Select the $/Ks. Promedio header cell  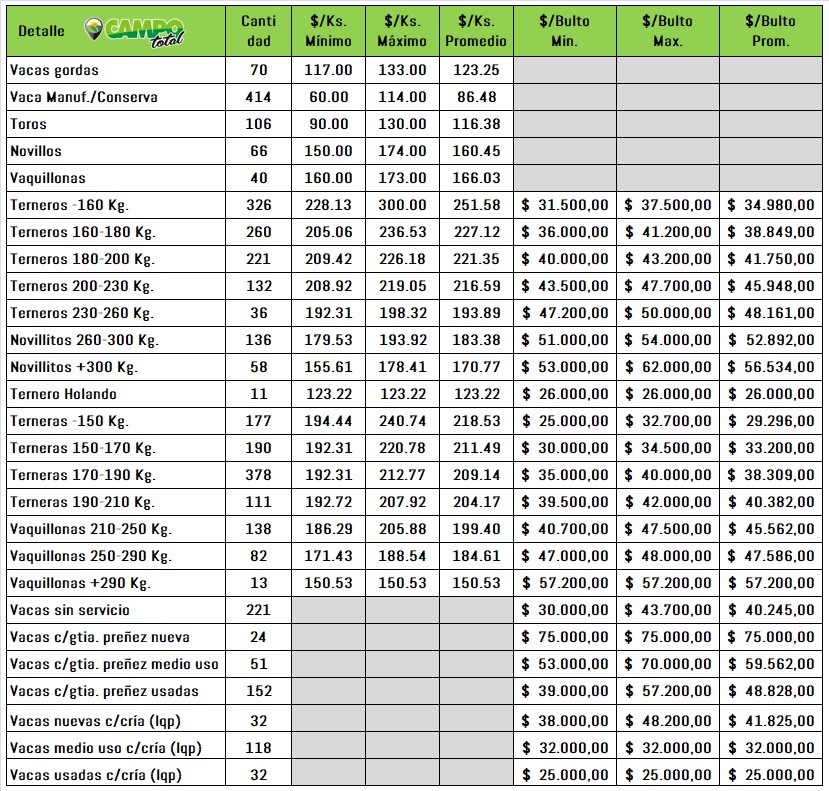click(x=476, y=31)
